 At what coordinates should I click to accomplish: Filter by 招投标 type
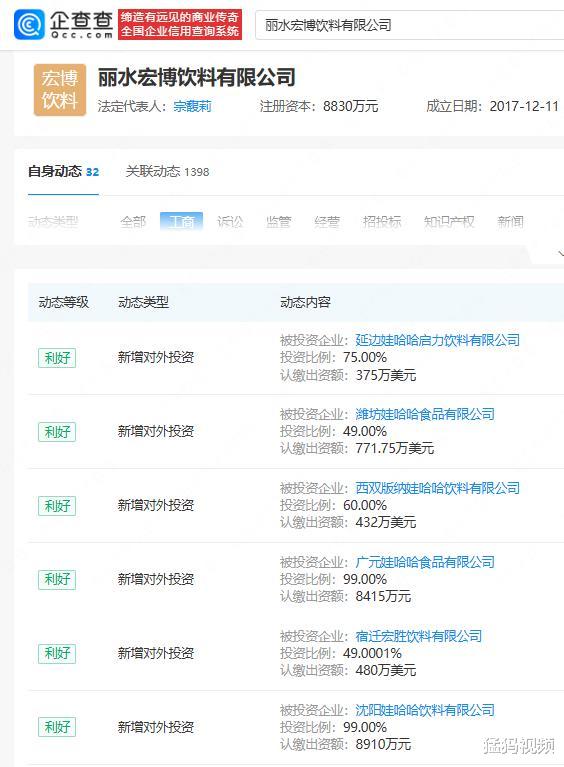382,222
